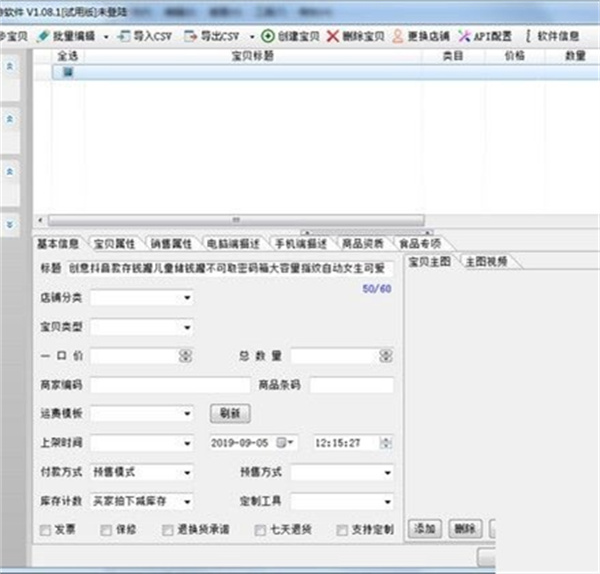Image resolution: width=600 pixels, height=574 pixels.
Task: Open the API配置 settings icon
Action: [465, 35]
